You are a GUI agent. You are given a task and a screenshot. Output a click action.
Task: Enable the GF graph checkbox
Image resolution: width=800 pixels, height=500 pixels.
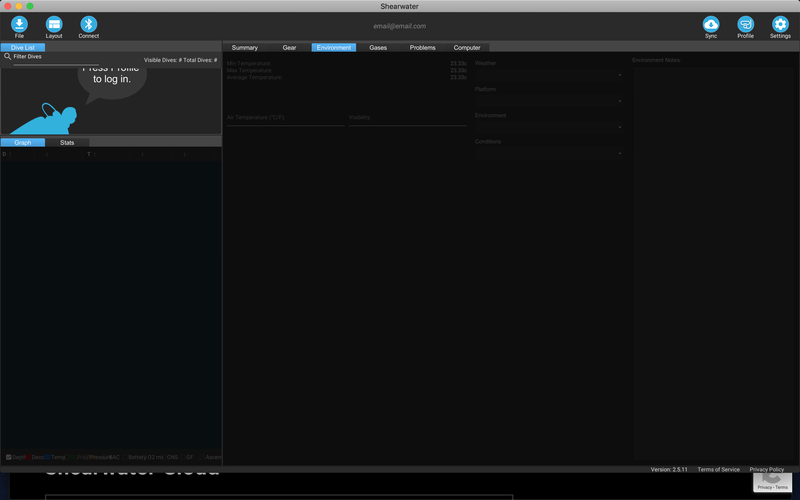pos(182,457)
